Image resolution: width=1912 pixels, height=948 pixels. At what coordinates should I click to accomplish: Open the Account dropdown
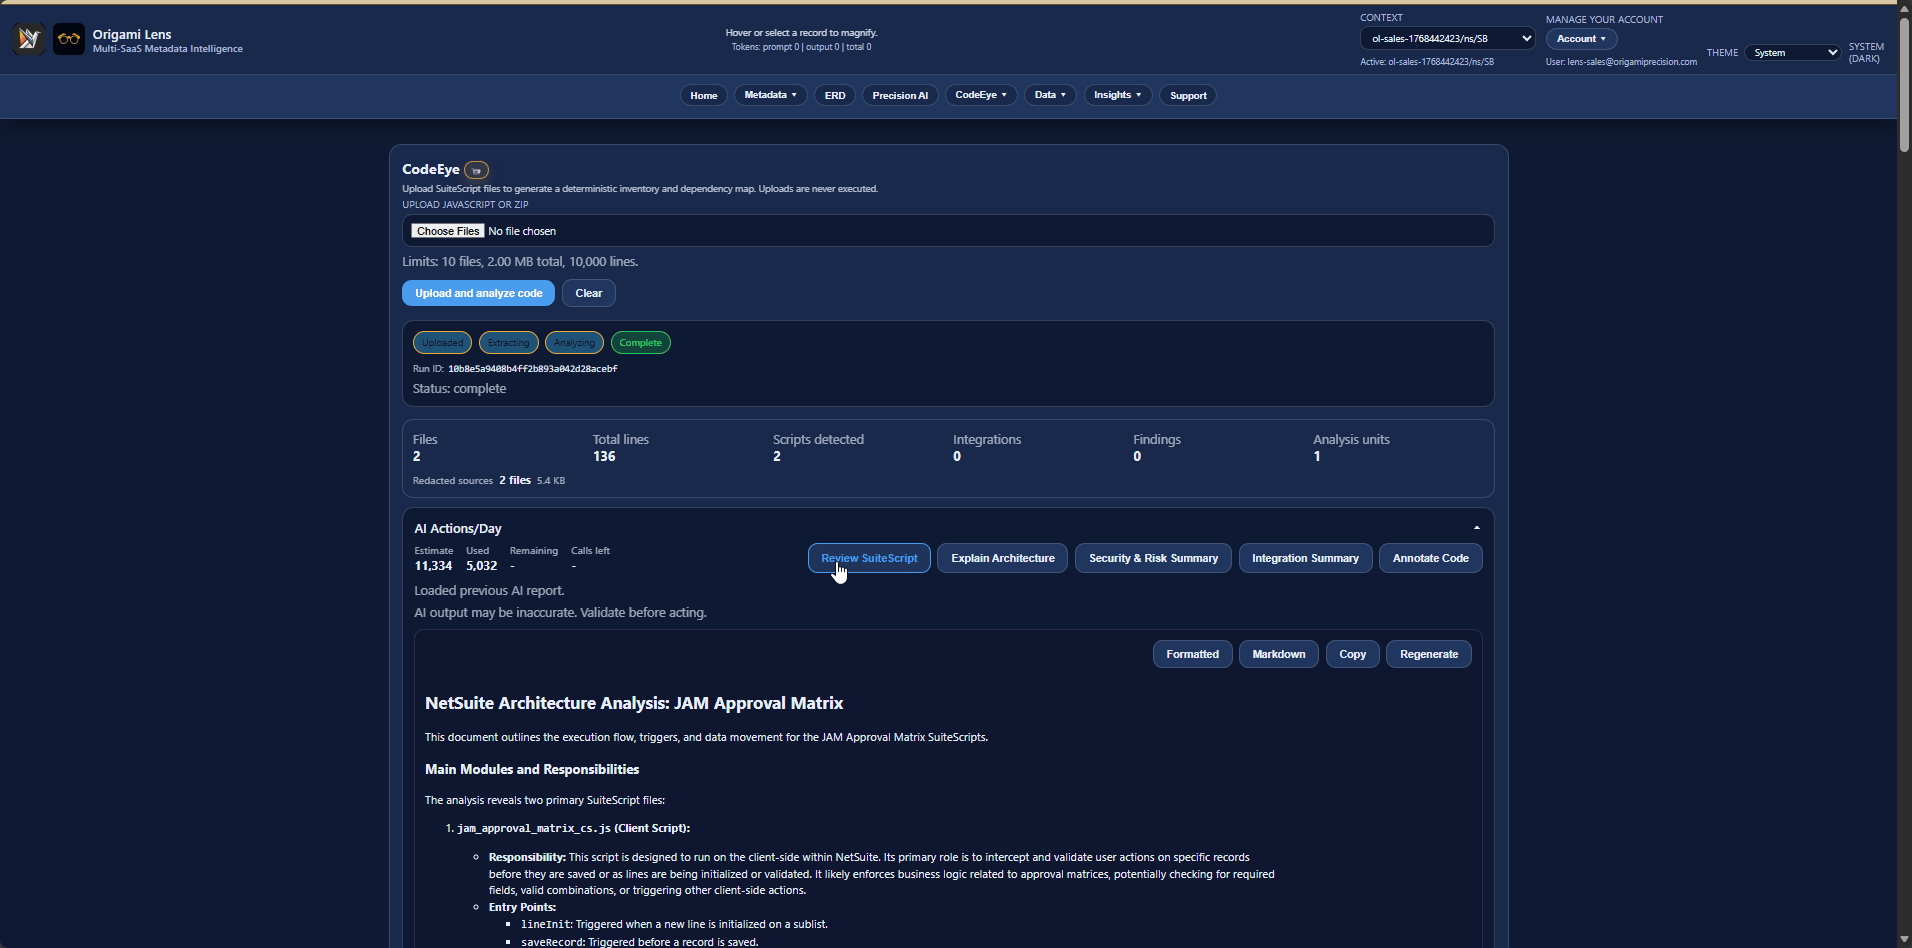pos(1581,39)
